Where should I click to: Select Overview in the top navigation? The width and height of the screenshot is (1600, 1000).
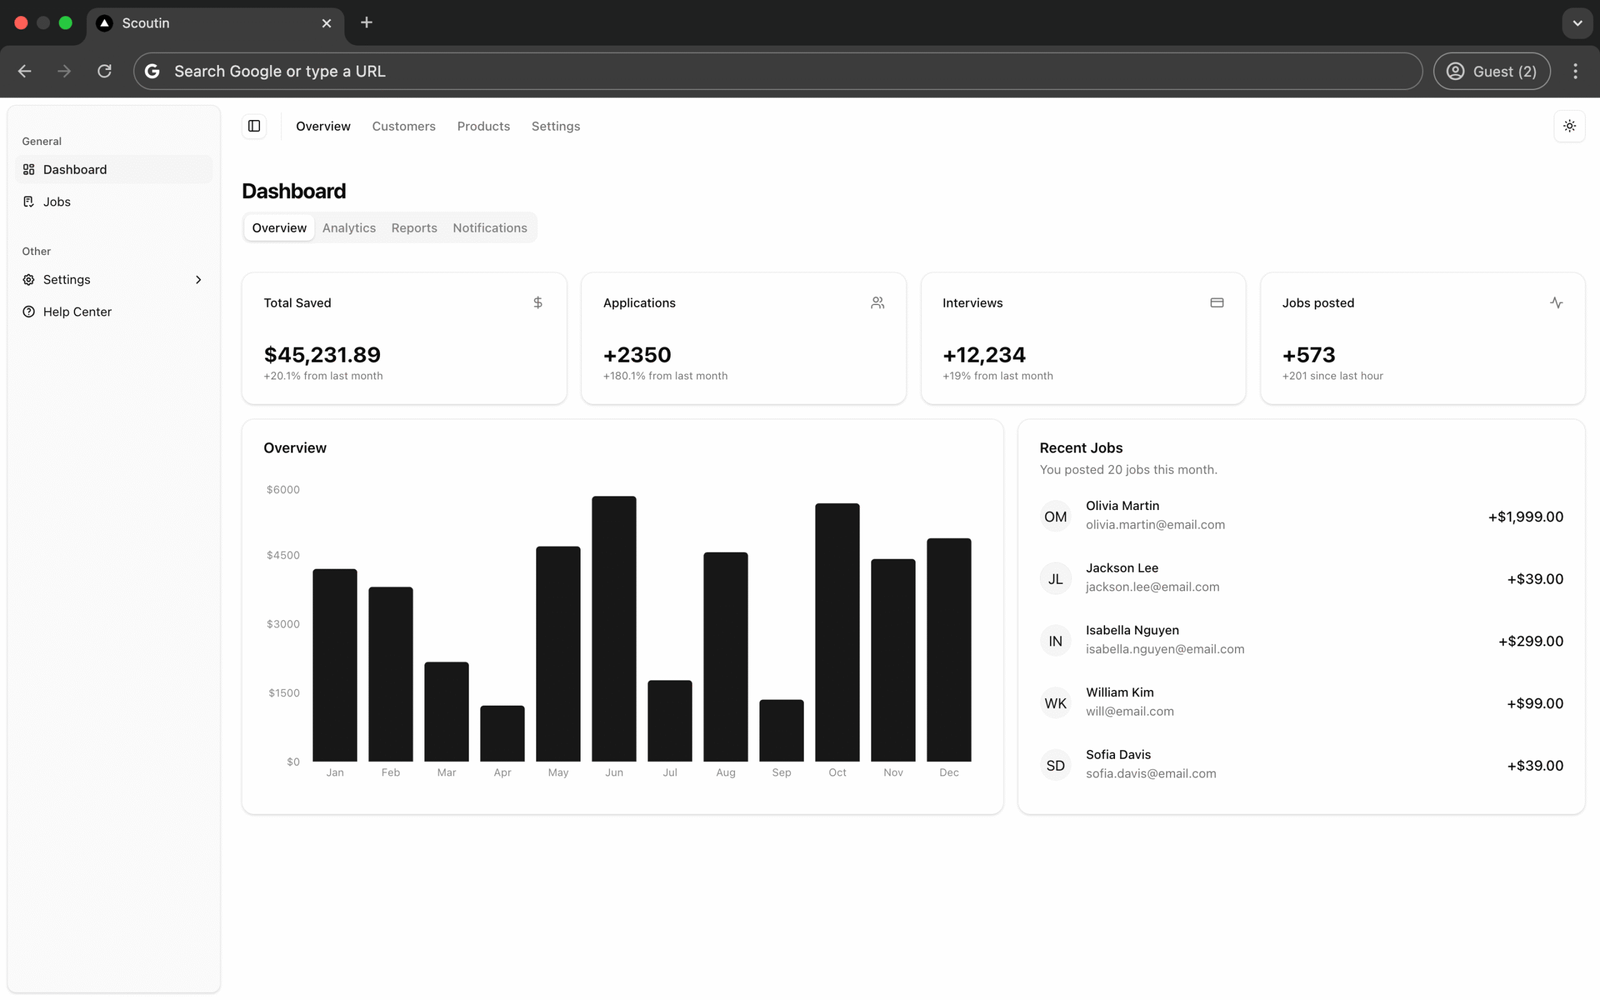pos(323,126)
